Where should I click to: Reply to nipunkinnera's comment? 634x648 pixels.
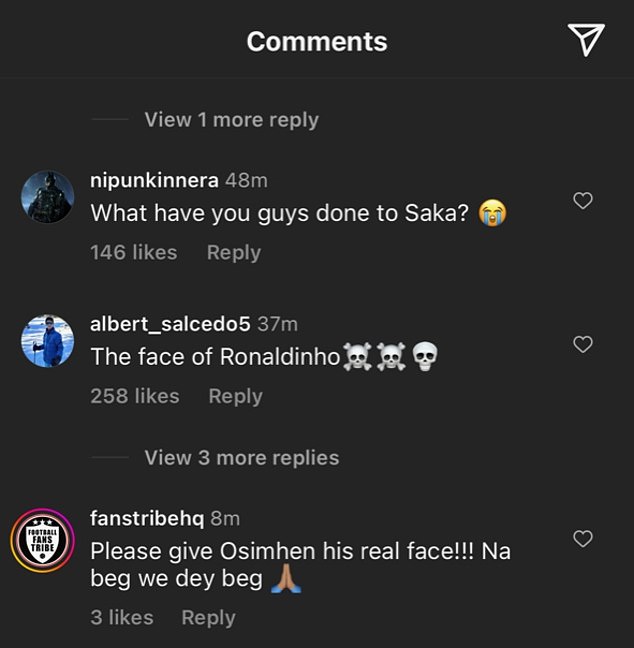coord(234,253)
